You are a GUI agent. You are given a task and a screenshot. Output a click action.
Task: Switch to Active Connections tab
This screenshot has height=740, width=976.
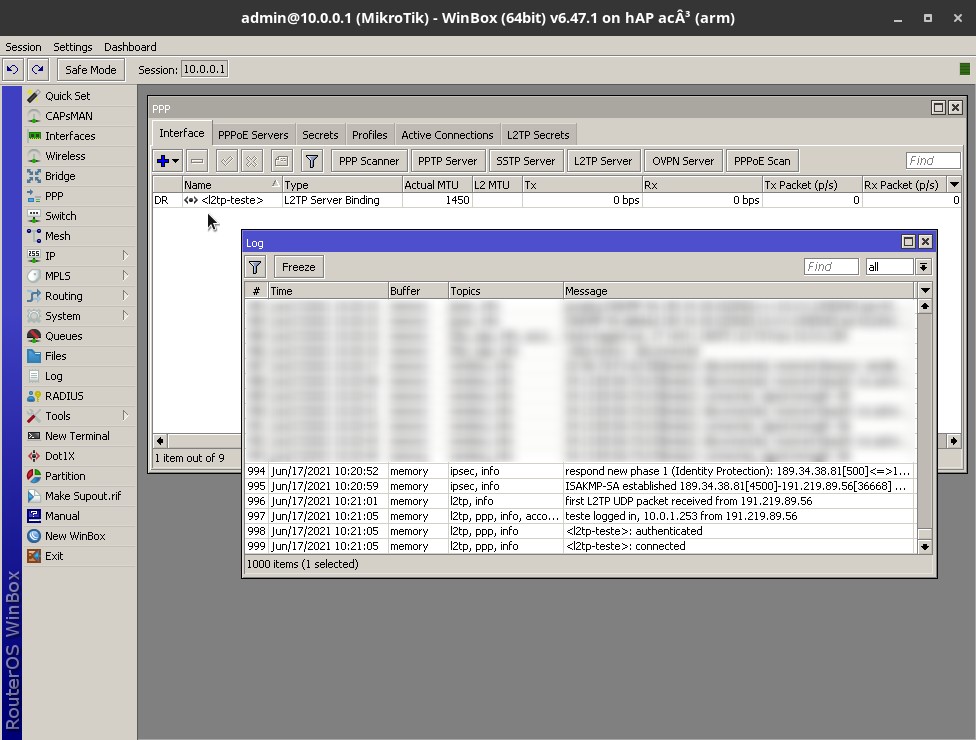pos(447,134)
